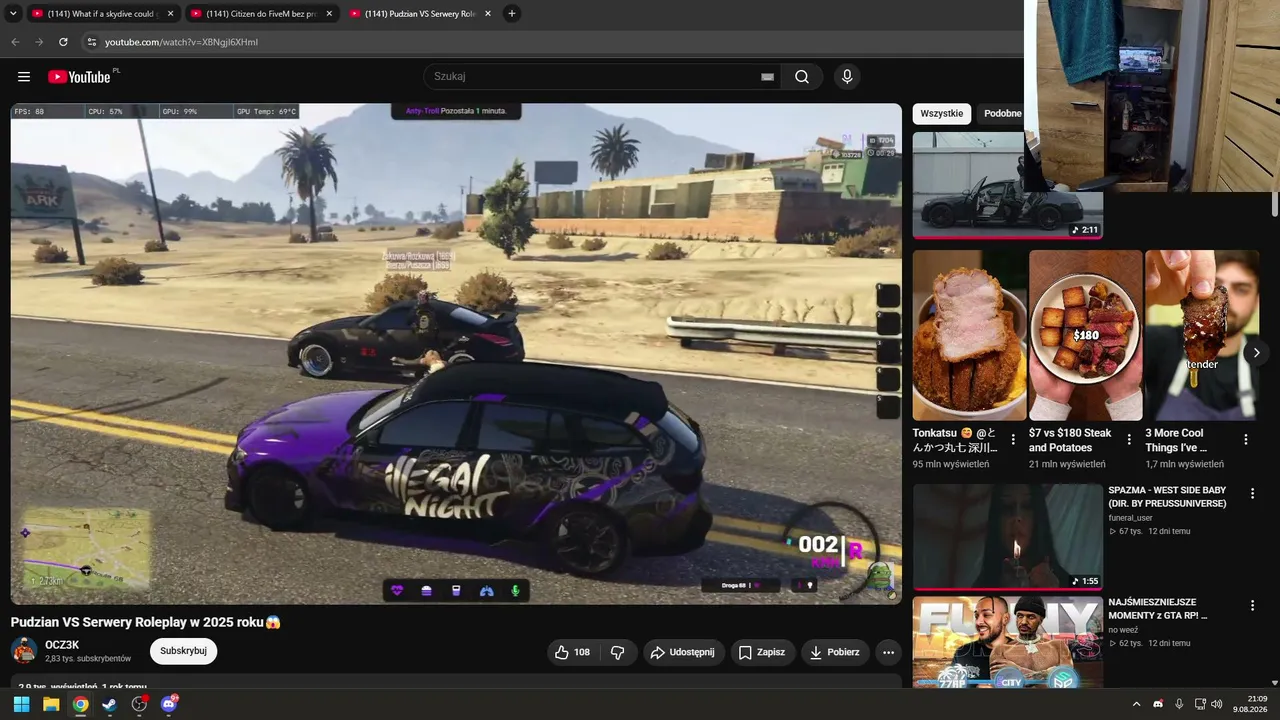Click the Discord icon in system tray
Screen dimensions: 1280x720
[1158, 704]
